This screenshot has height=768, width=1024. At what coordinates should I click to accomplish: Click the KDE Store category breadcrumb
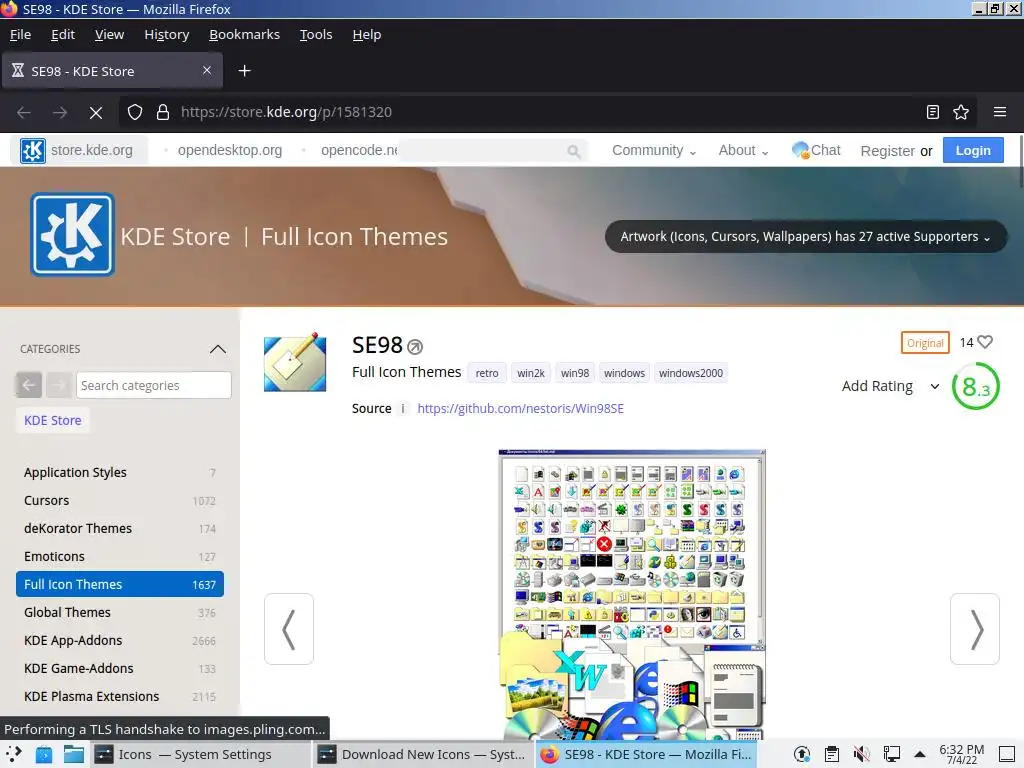coord(53,421)
